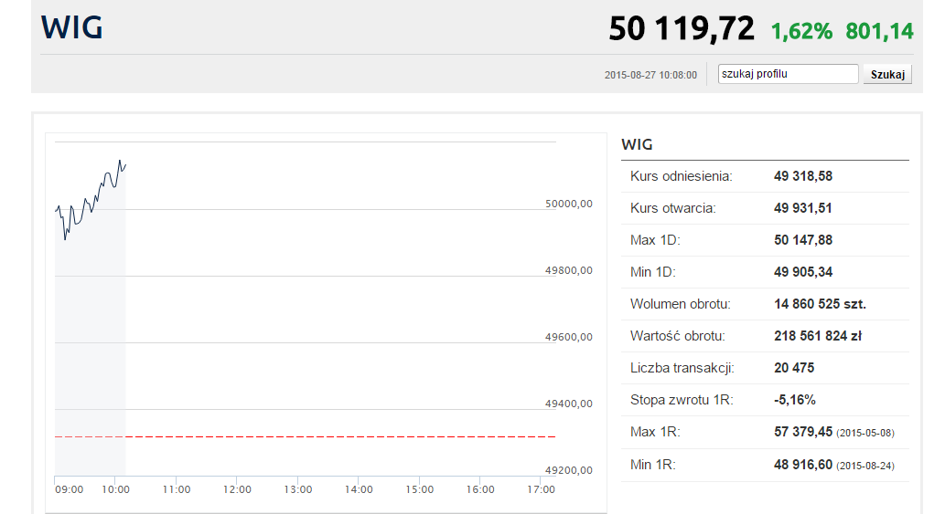Click the 49400,00 price axis label
This screenshot has width=945, height=514.
569,403
